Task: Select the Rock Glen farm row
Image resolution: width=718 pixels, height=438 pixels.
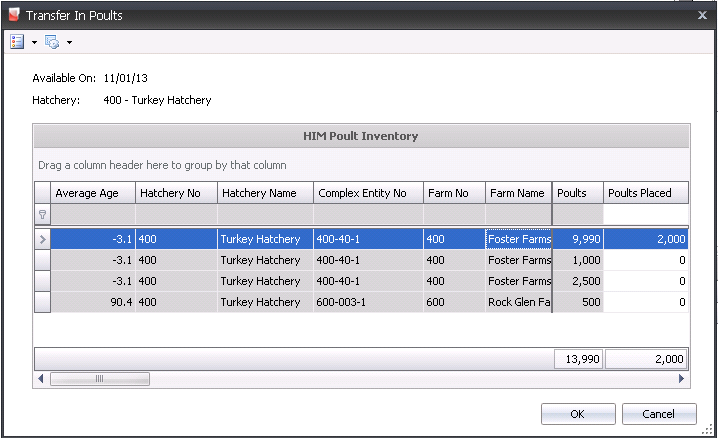Action: click(x=300, y=302)
